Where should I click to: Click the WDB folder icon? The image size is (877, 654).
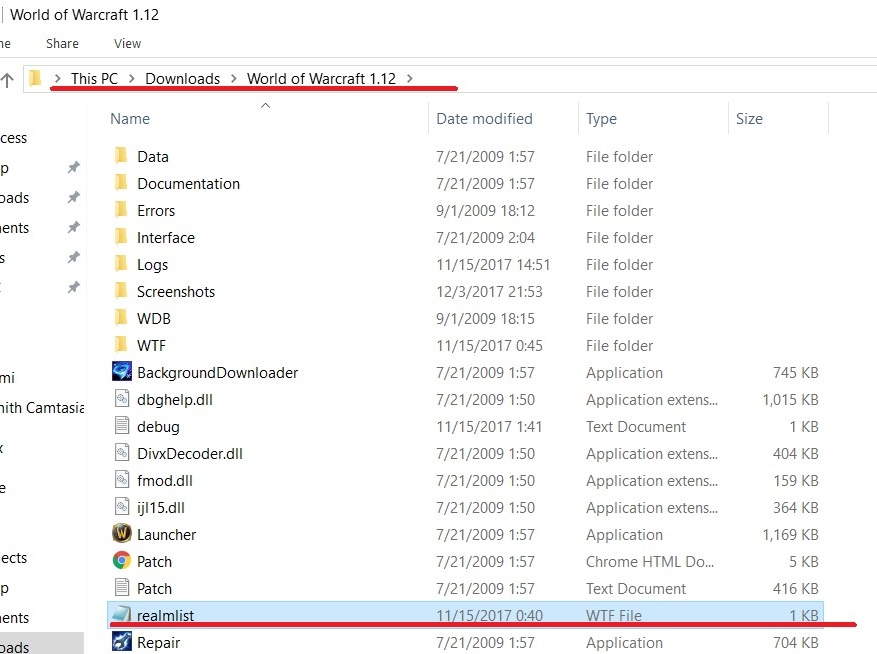pos(121,318)
